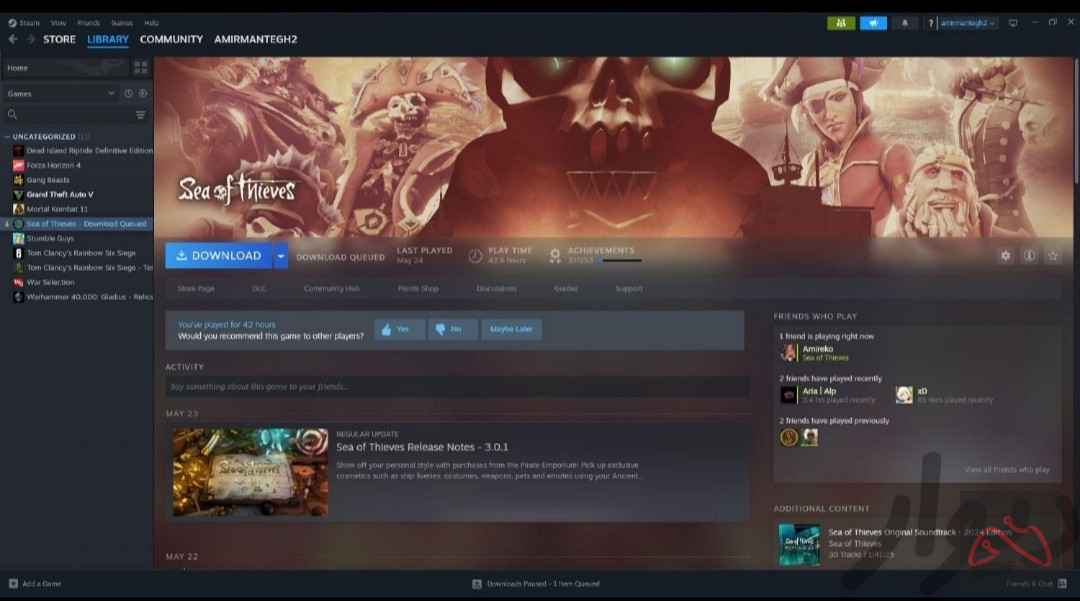Screen dimensions: 1080x601
Task: Open the Community Hub tab
Action: [331, 289]
